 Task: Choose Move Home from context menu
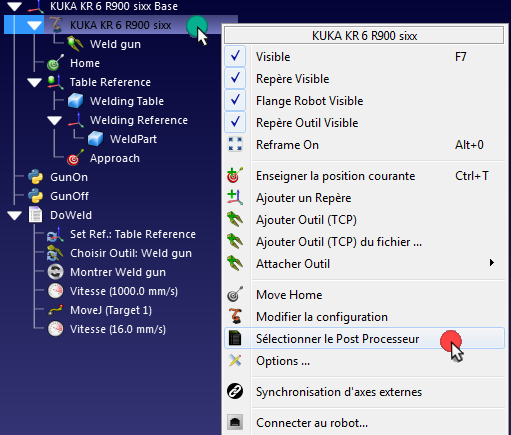tap(364, 295)
